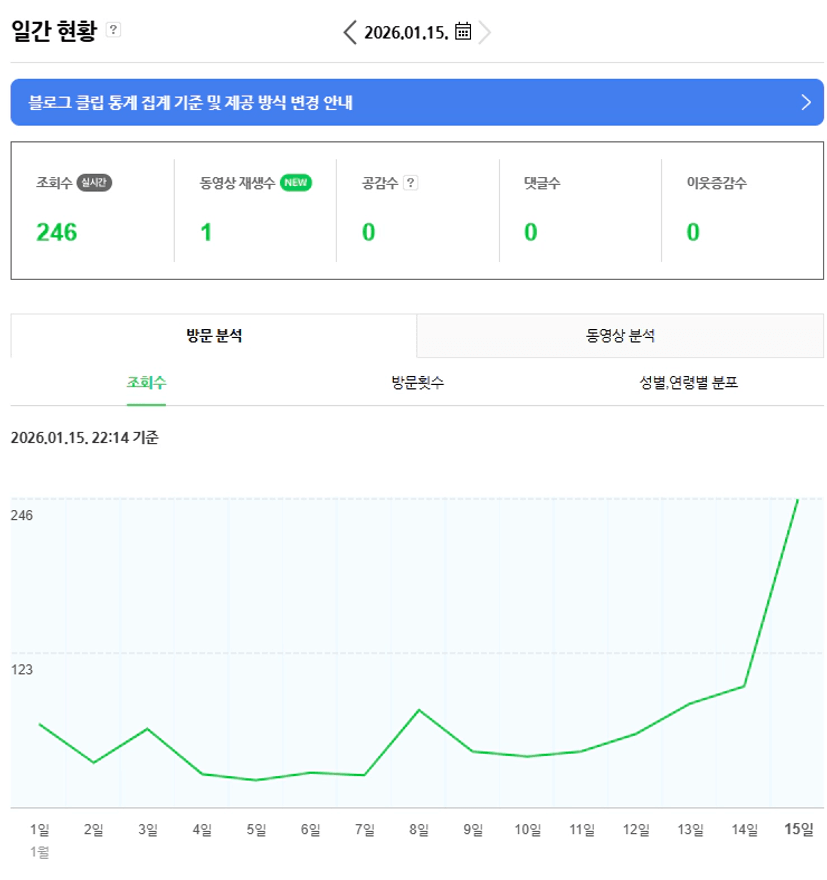827x880 pixels.
Task: Select the 방문 분석 tab
Action: click(x=214, y=336)
